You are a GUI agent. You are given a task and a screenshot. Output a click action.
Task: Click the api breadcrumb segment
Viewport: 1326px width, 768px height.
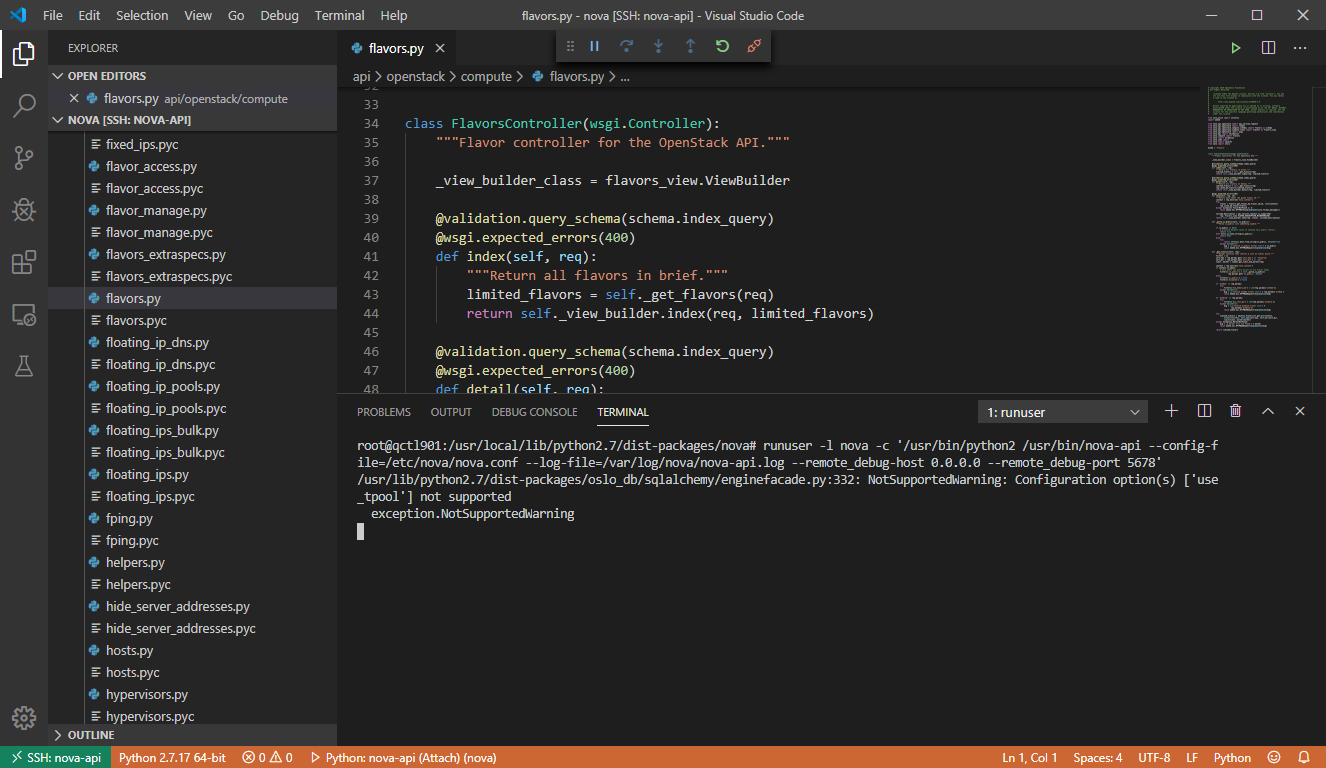coord(362,76)
